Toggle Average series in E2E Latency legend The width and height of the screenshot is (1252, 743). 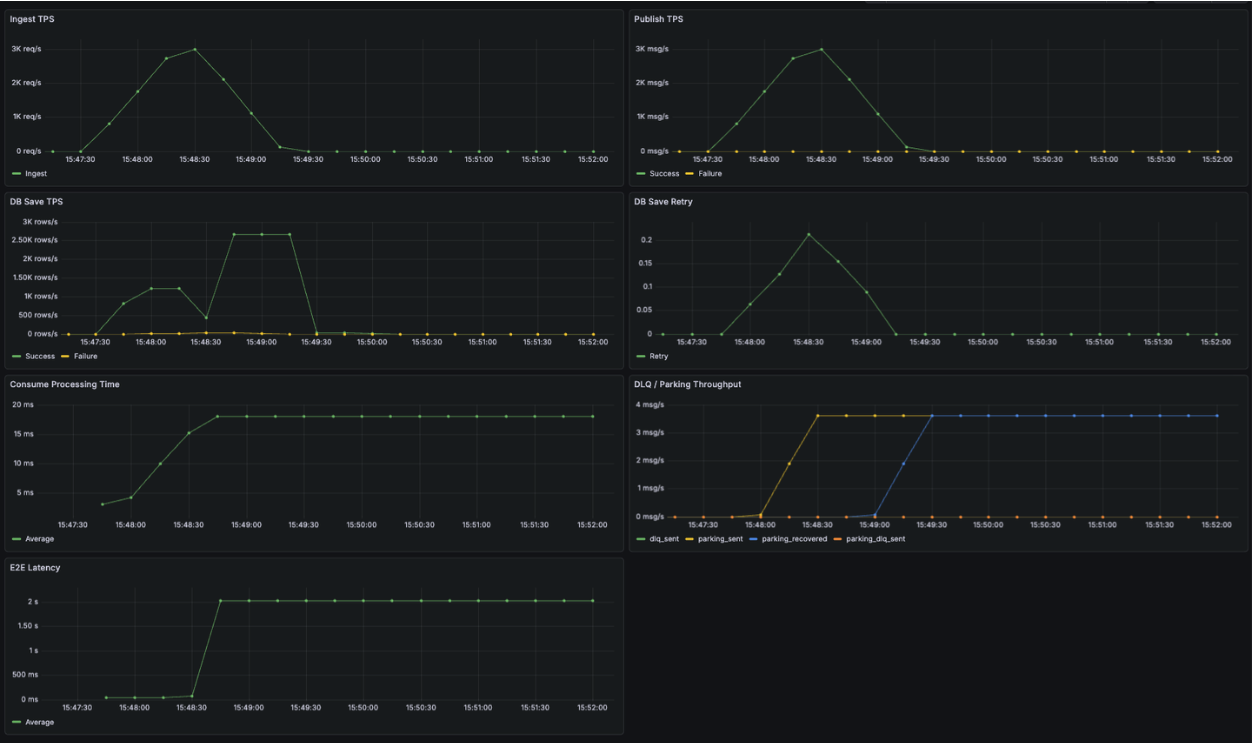point(41,722)
